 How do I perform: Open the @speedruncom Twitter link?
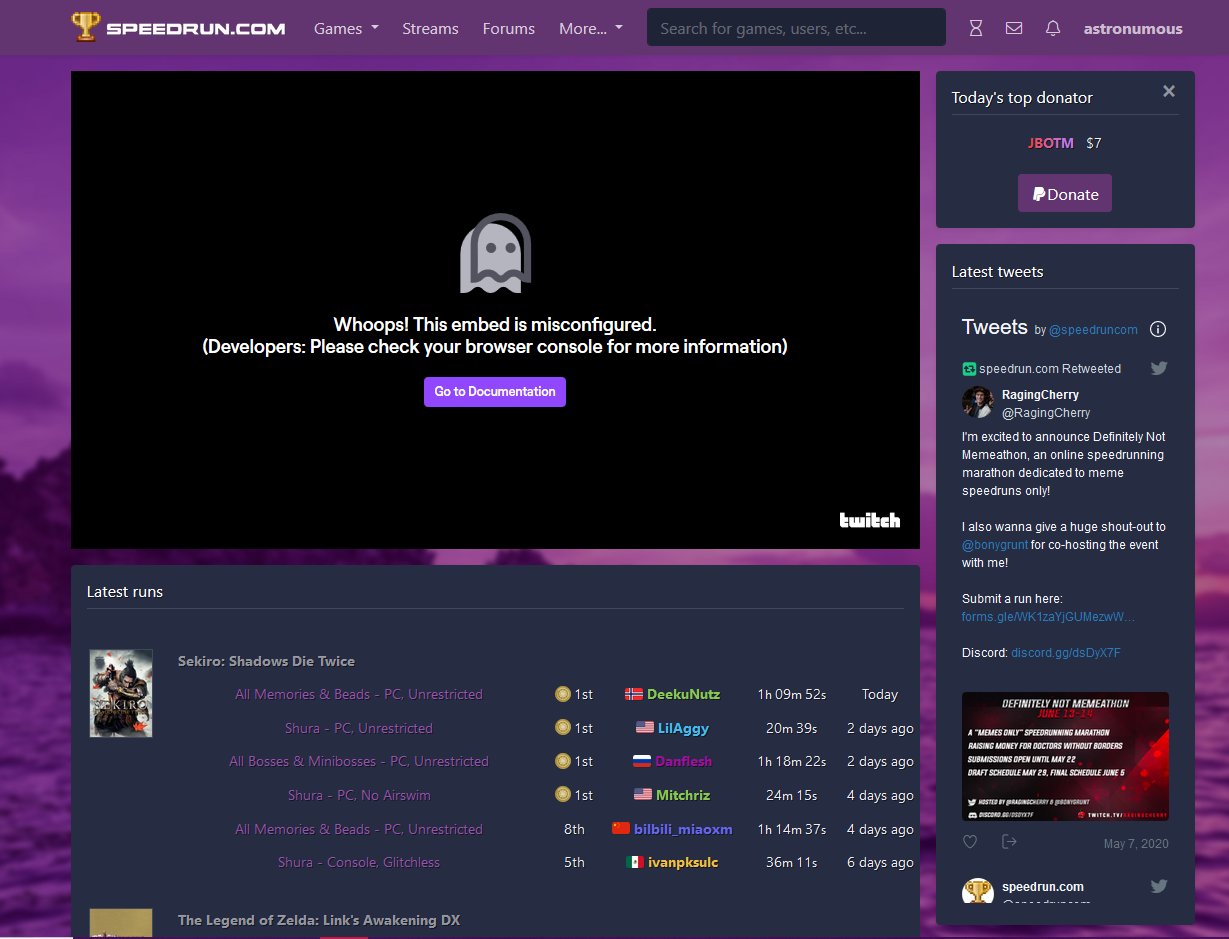(x=1093, y=330)
